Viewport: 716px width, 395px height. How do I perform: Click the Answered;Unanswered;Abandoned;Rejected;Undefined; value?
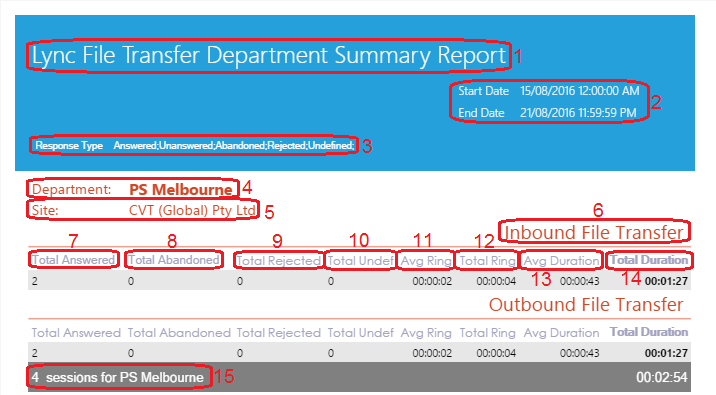coord(234,146)
